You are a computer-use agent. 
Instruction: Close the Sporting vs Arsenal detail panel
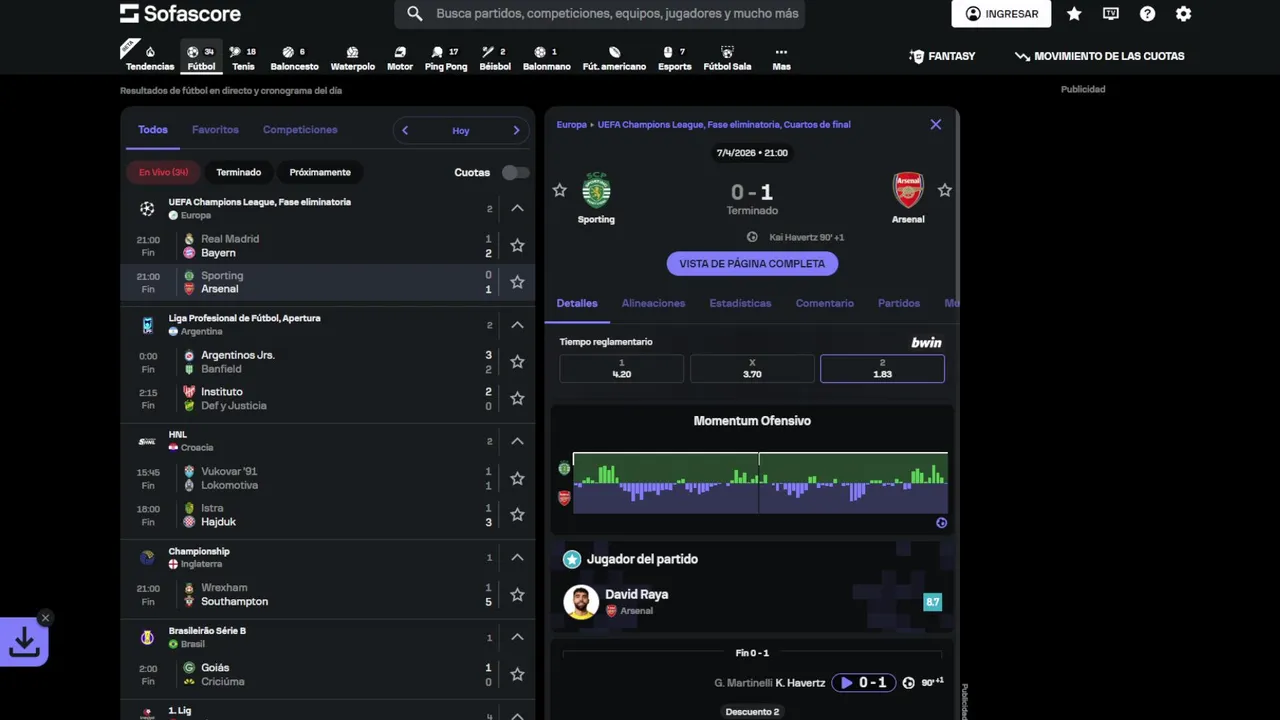[x=935, y=125]
